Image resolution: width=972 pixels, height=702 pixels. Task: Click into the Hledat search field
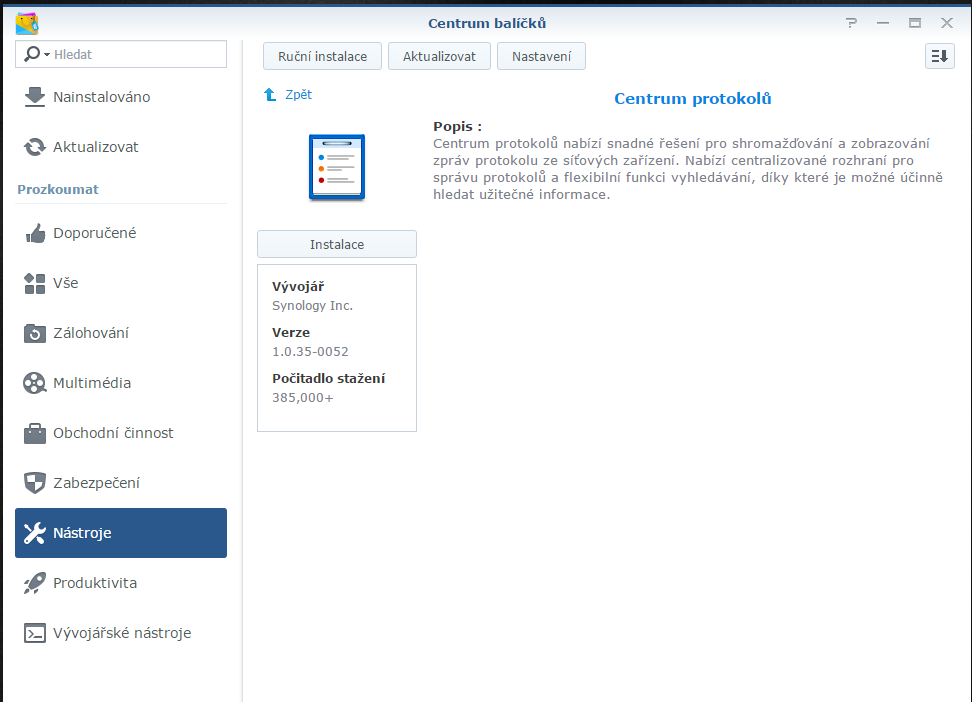[x=135, y=55]
